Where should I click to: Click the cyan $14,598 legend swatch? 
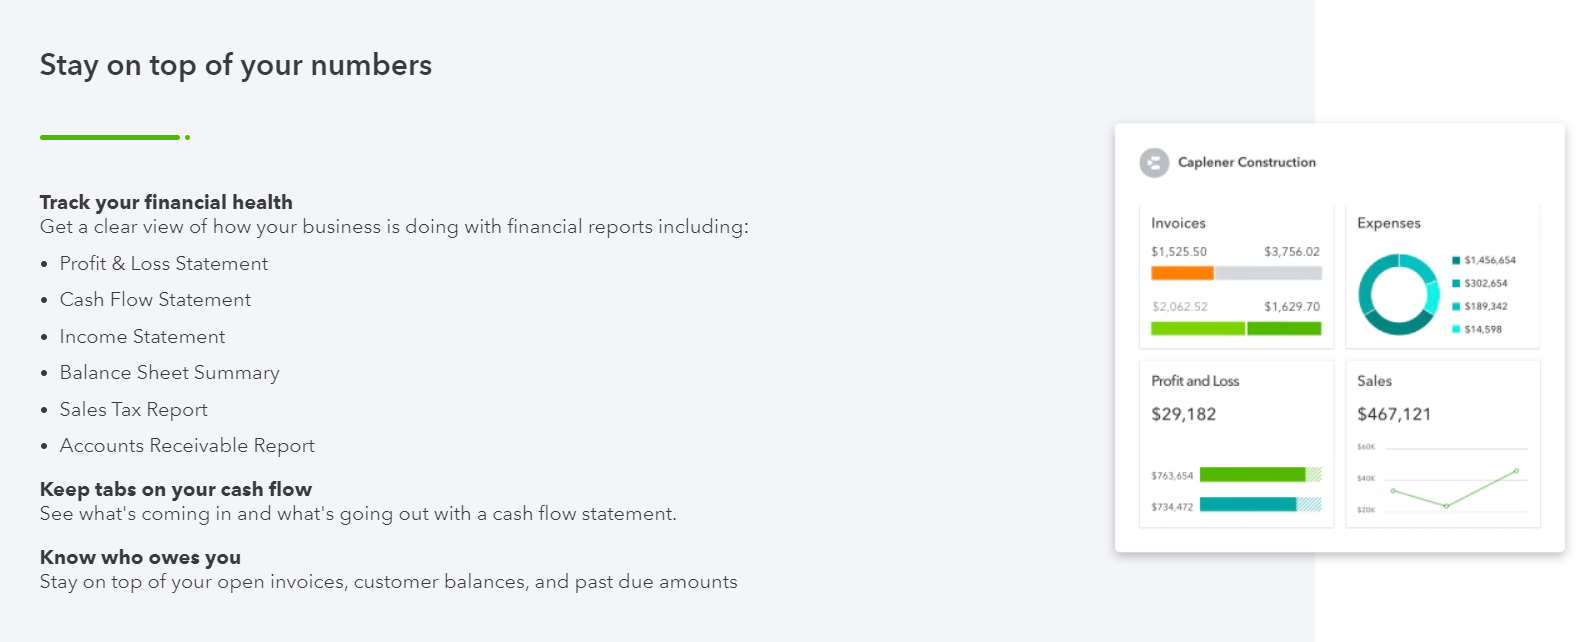coord(1456,329)
